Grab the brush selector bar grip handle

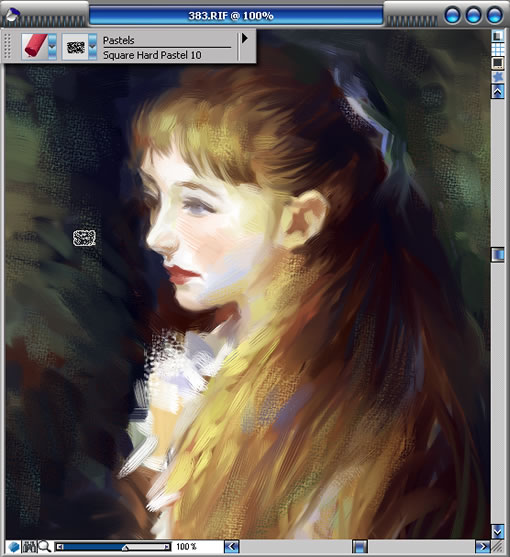pos(7,46)
